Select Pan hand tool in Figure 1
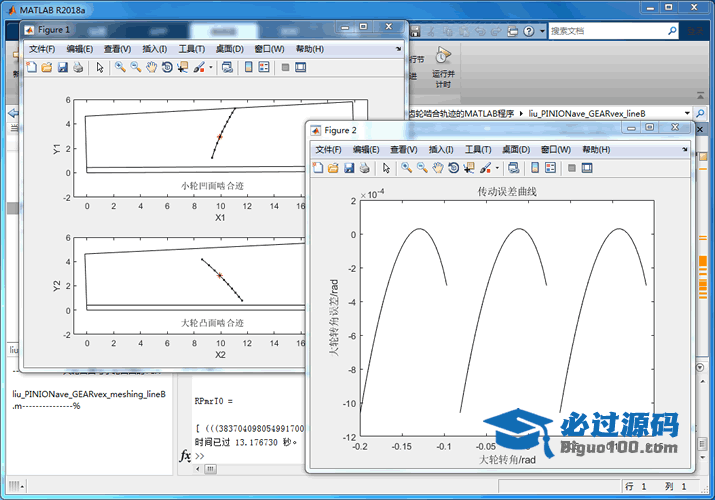 point(151,67)
